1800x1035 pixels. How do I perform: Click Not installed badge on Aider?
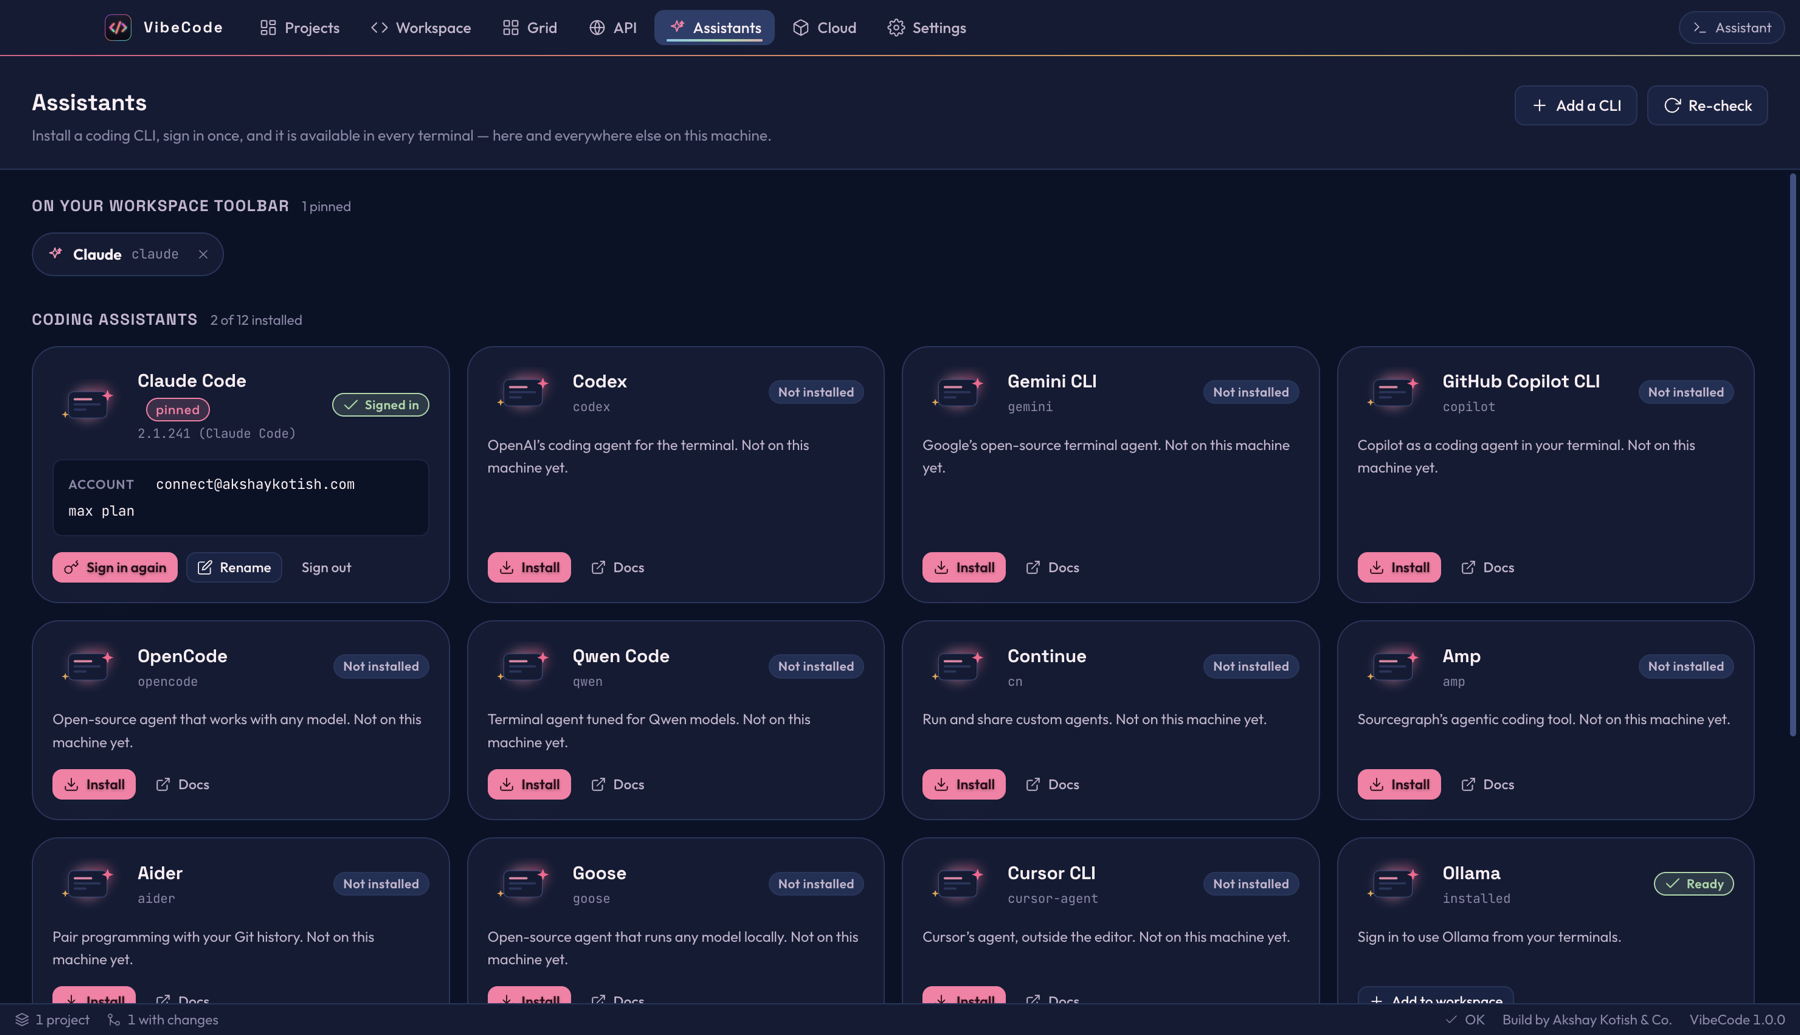click(x=380, y=884)
